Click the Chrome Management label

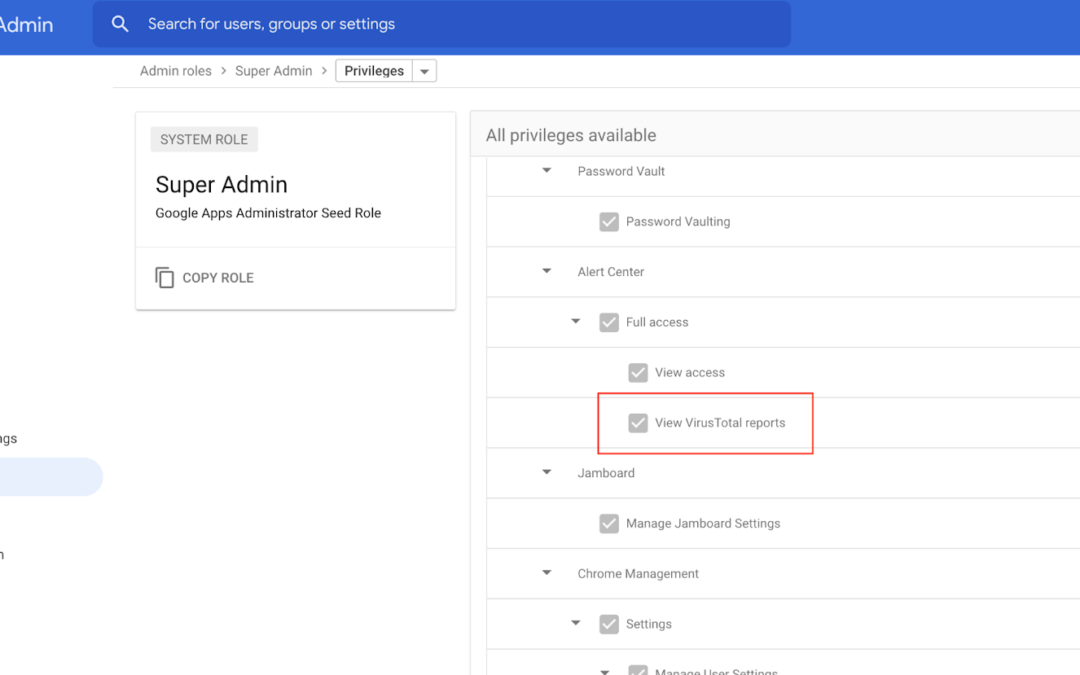tap(638, 574)
